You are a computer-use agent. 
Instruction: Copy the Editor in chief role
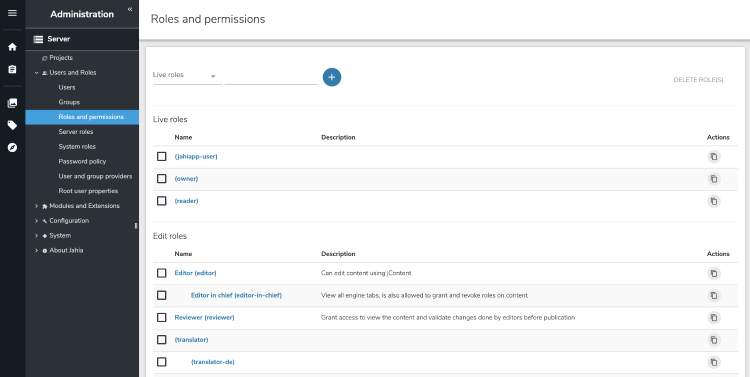pyautogui.click(x=714, y=295)
